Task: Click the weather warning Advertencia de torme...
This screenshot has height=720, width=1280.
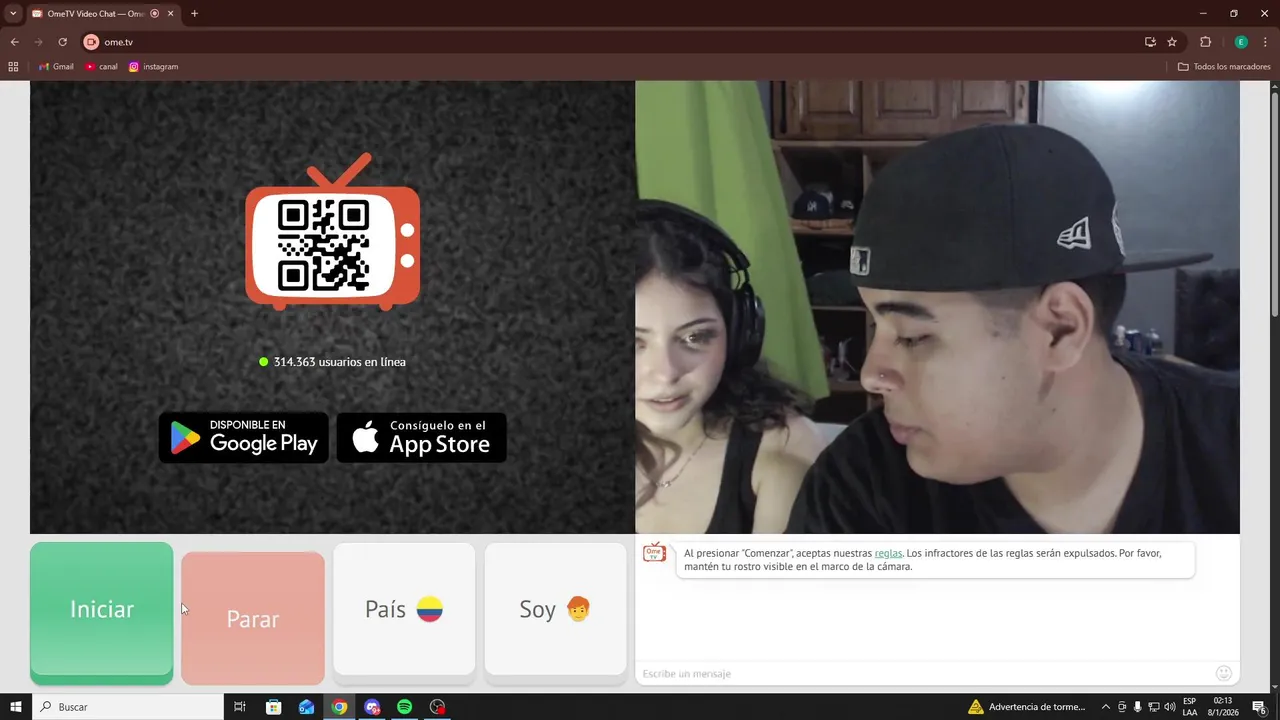Action: [x=1026, y=707]
